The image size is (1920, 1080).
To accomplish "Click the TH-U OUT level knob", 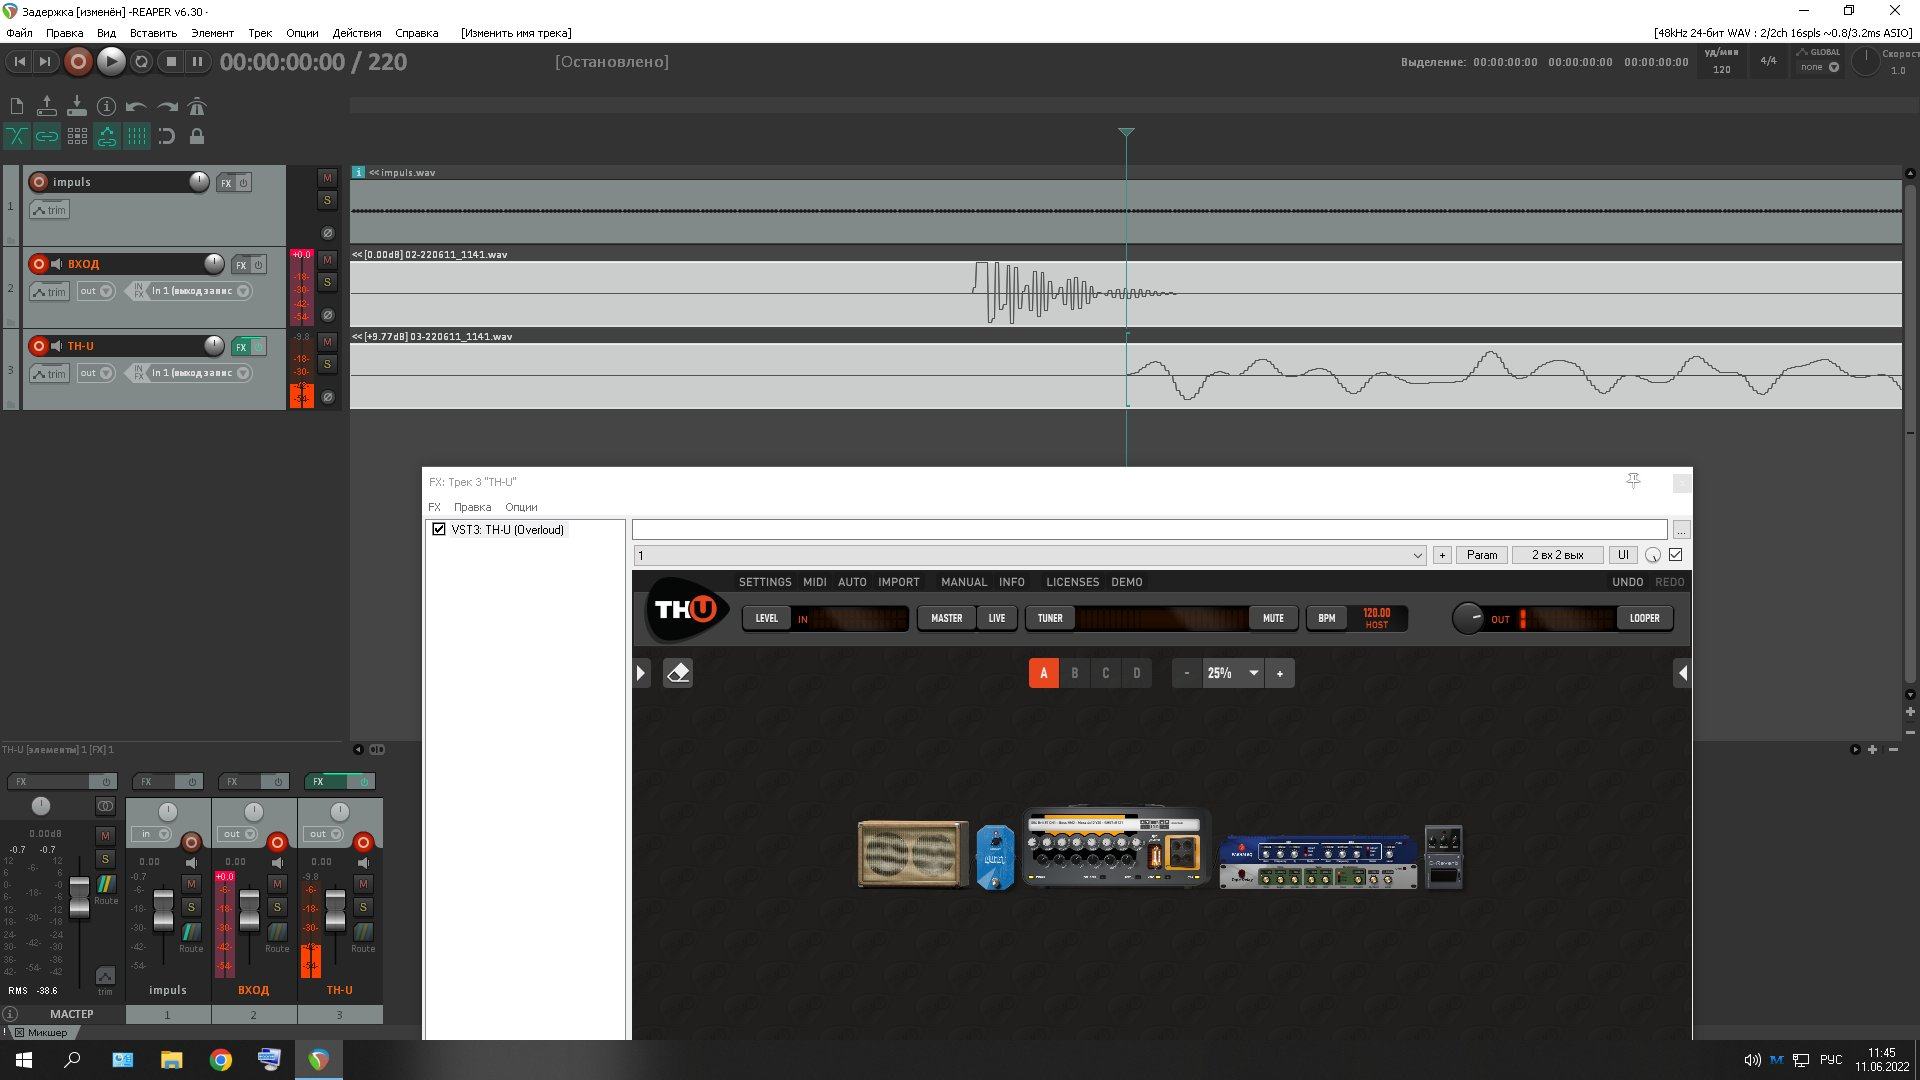I will coord(1467,618).
